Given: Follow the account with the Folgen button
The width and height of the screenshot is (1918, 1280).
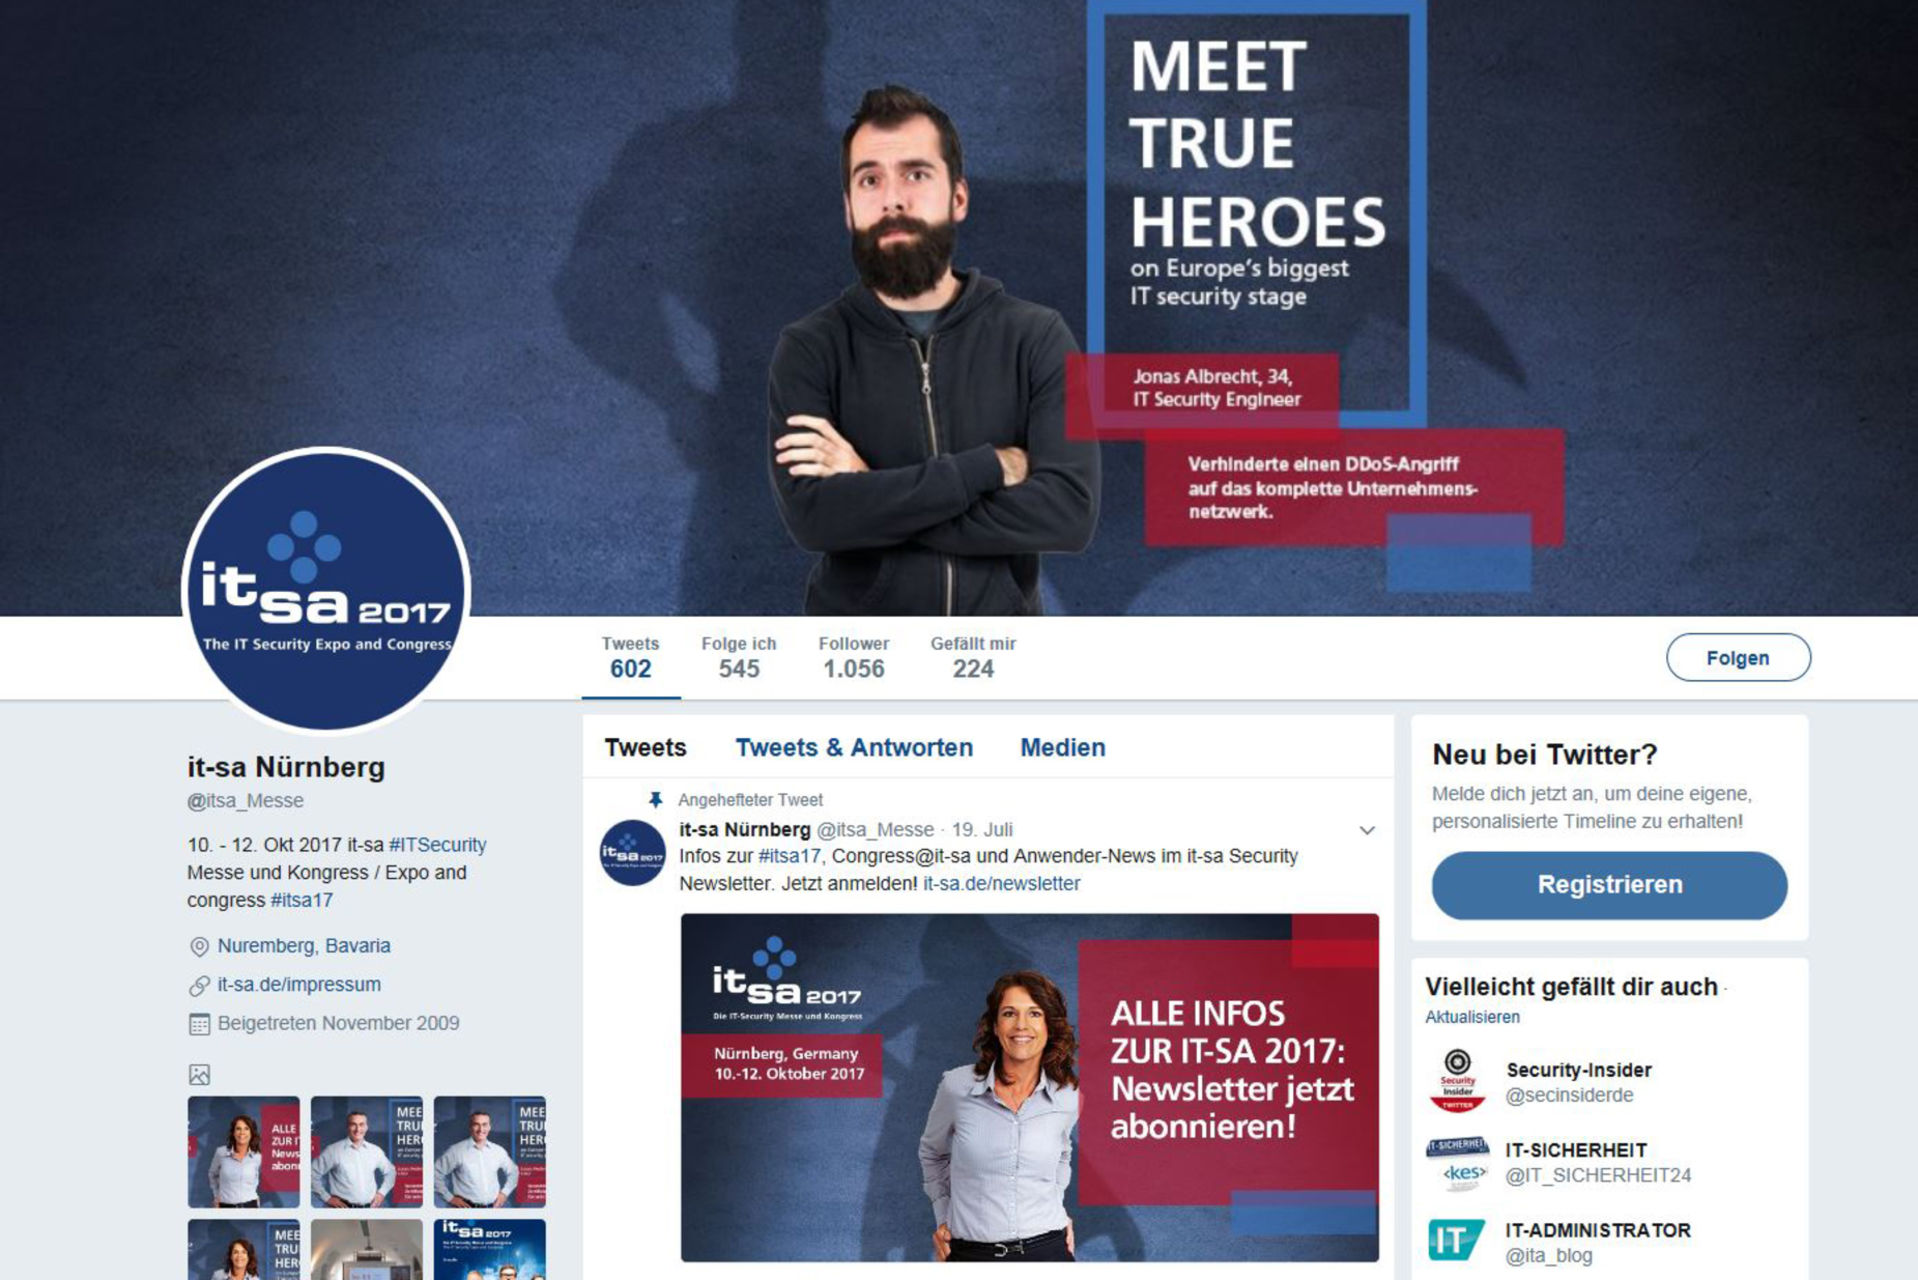Looking at the screenshot, I should point(1738,658).
